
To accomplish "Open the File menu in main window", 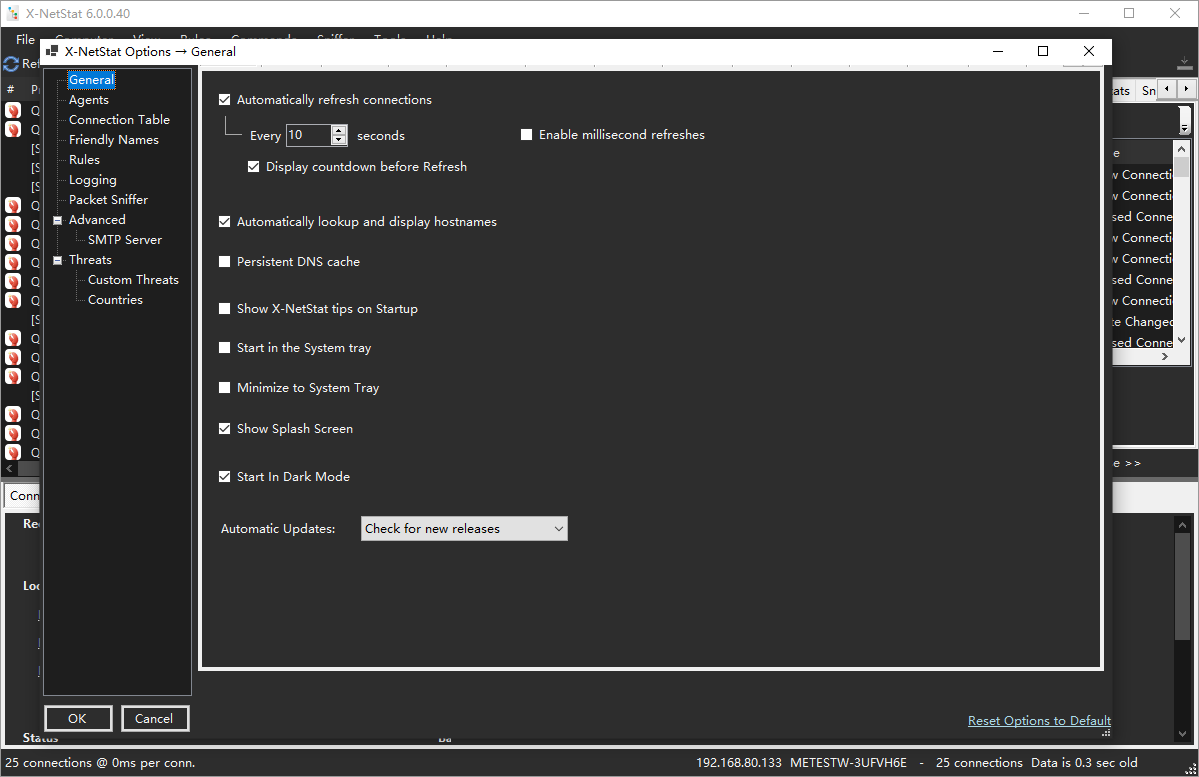I will point(25,39).
